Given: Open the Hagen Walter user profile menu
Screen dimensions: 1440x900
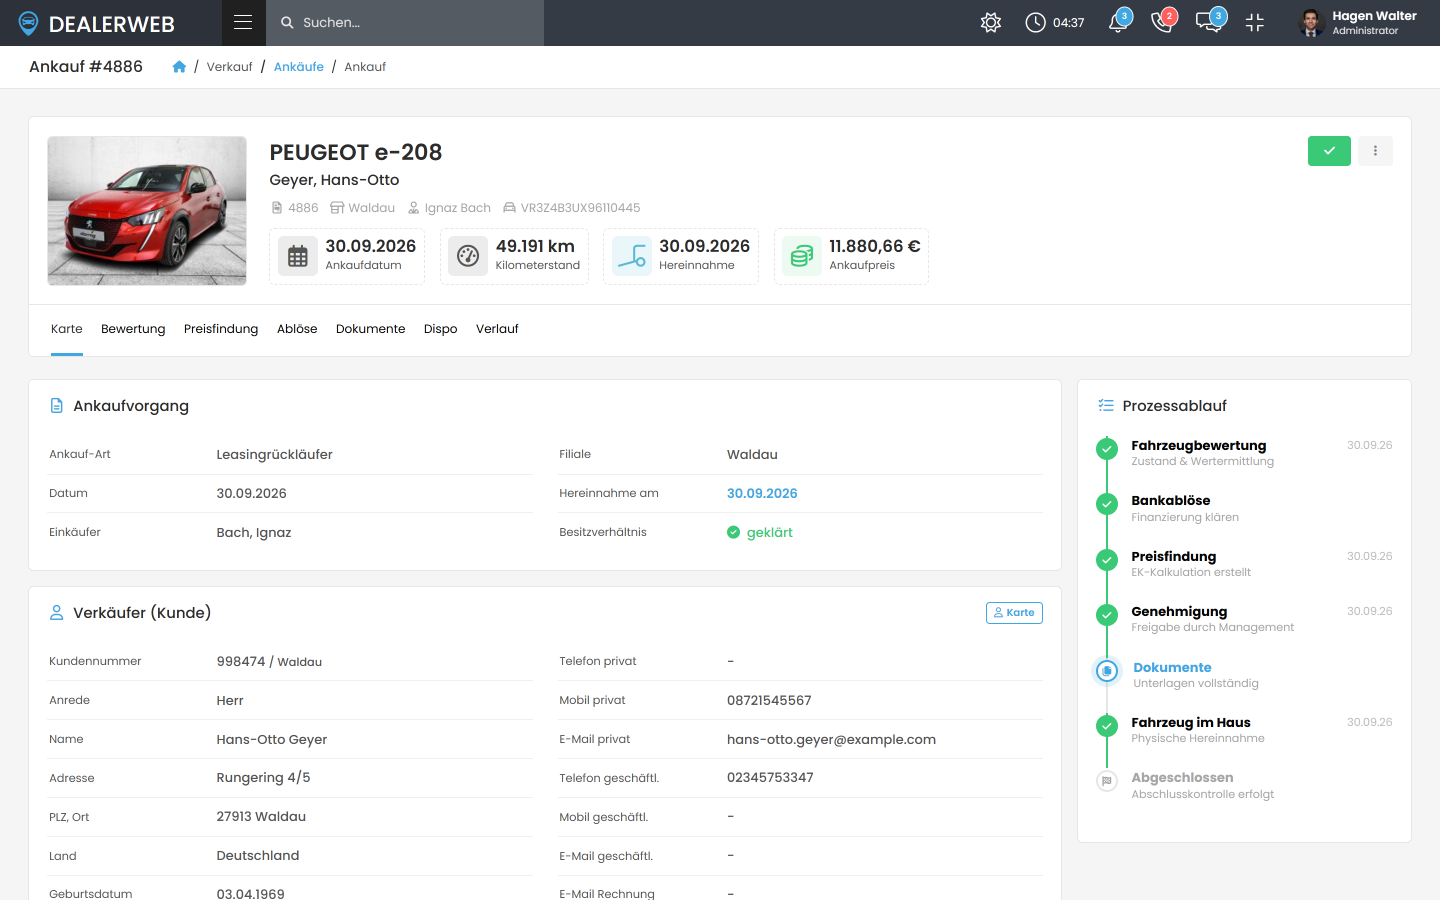Looking at the screenshot, I should [1358, 22].
